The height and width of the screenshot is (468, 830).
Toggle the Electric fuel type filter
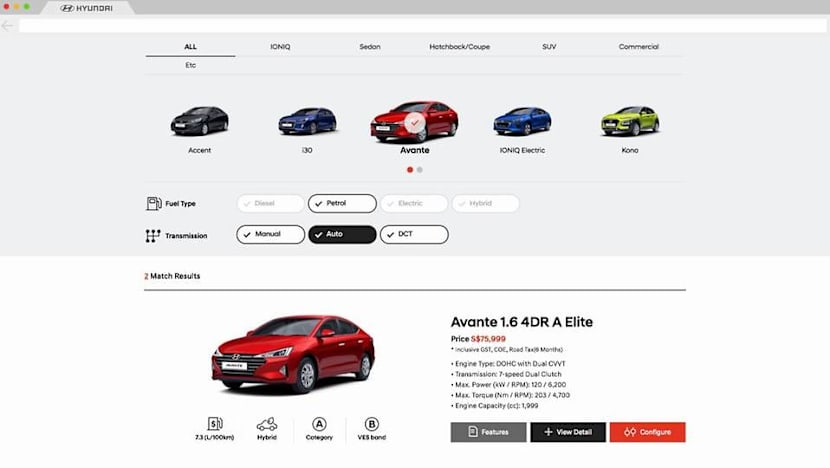pyautogui.click(x=414, y=203)
